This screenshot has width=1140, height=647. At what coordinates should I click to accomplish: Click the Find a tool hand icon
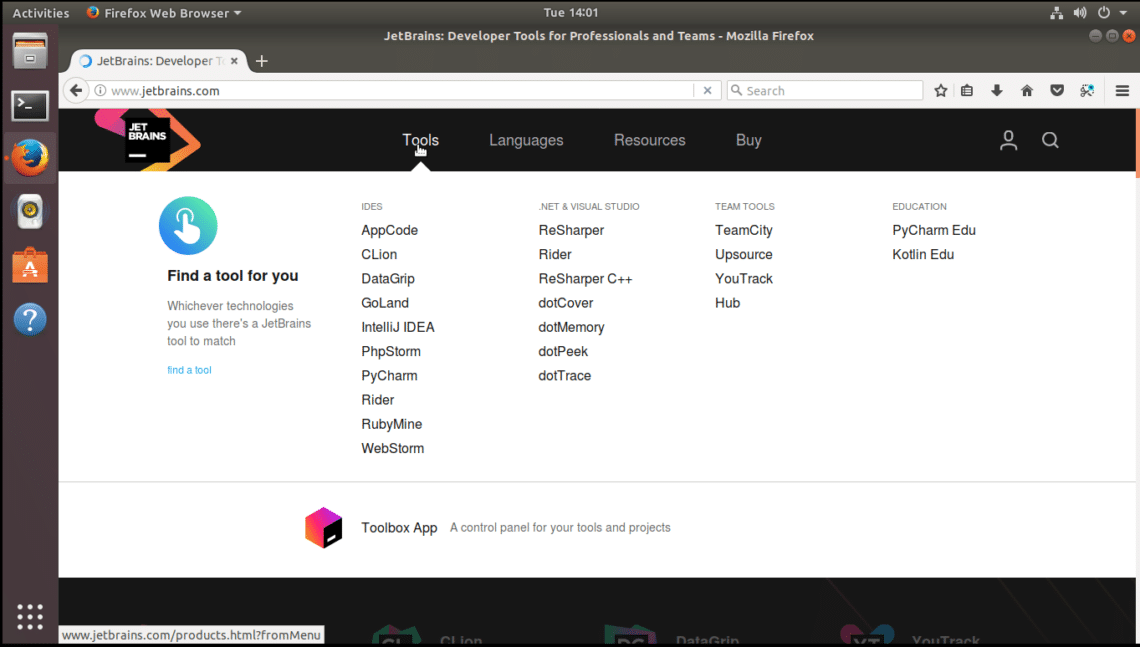188,225
